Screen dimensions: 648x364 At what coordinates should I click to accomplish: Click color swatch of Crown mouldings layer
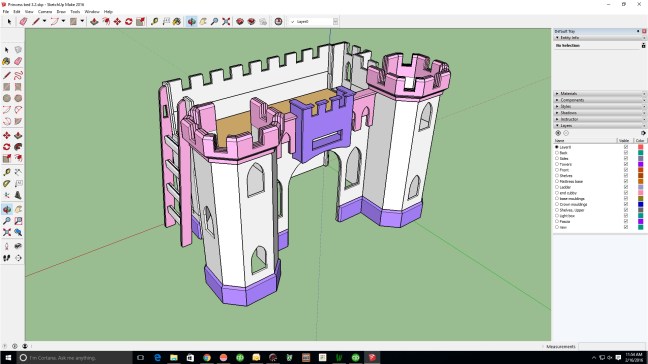tap(641, 204)
